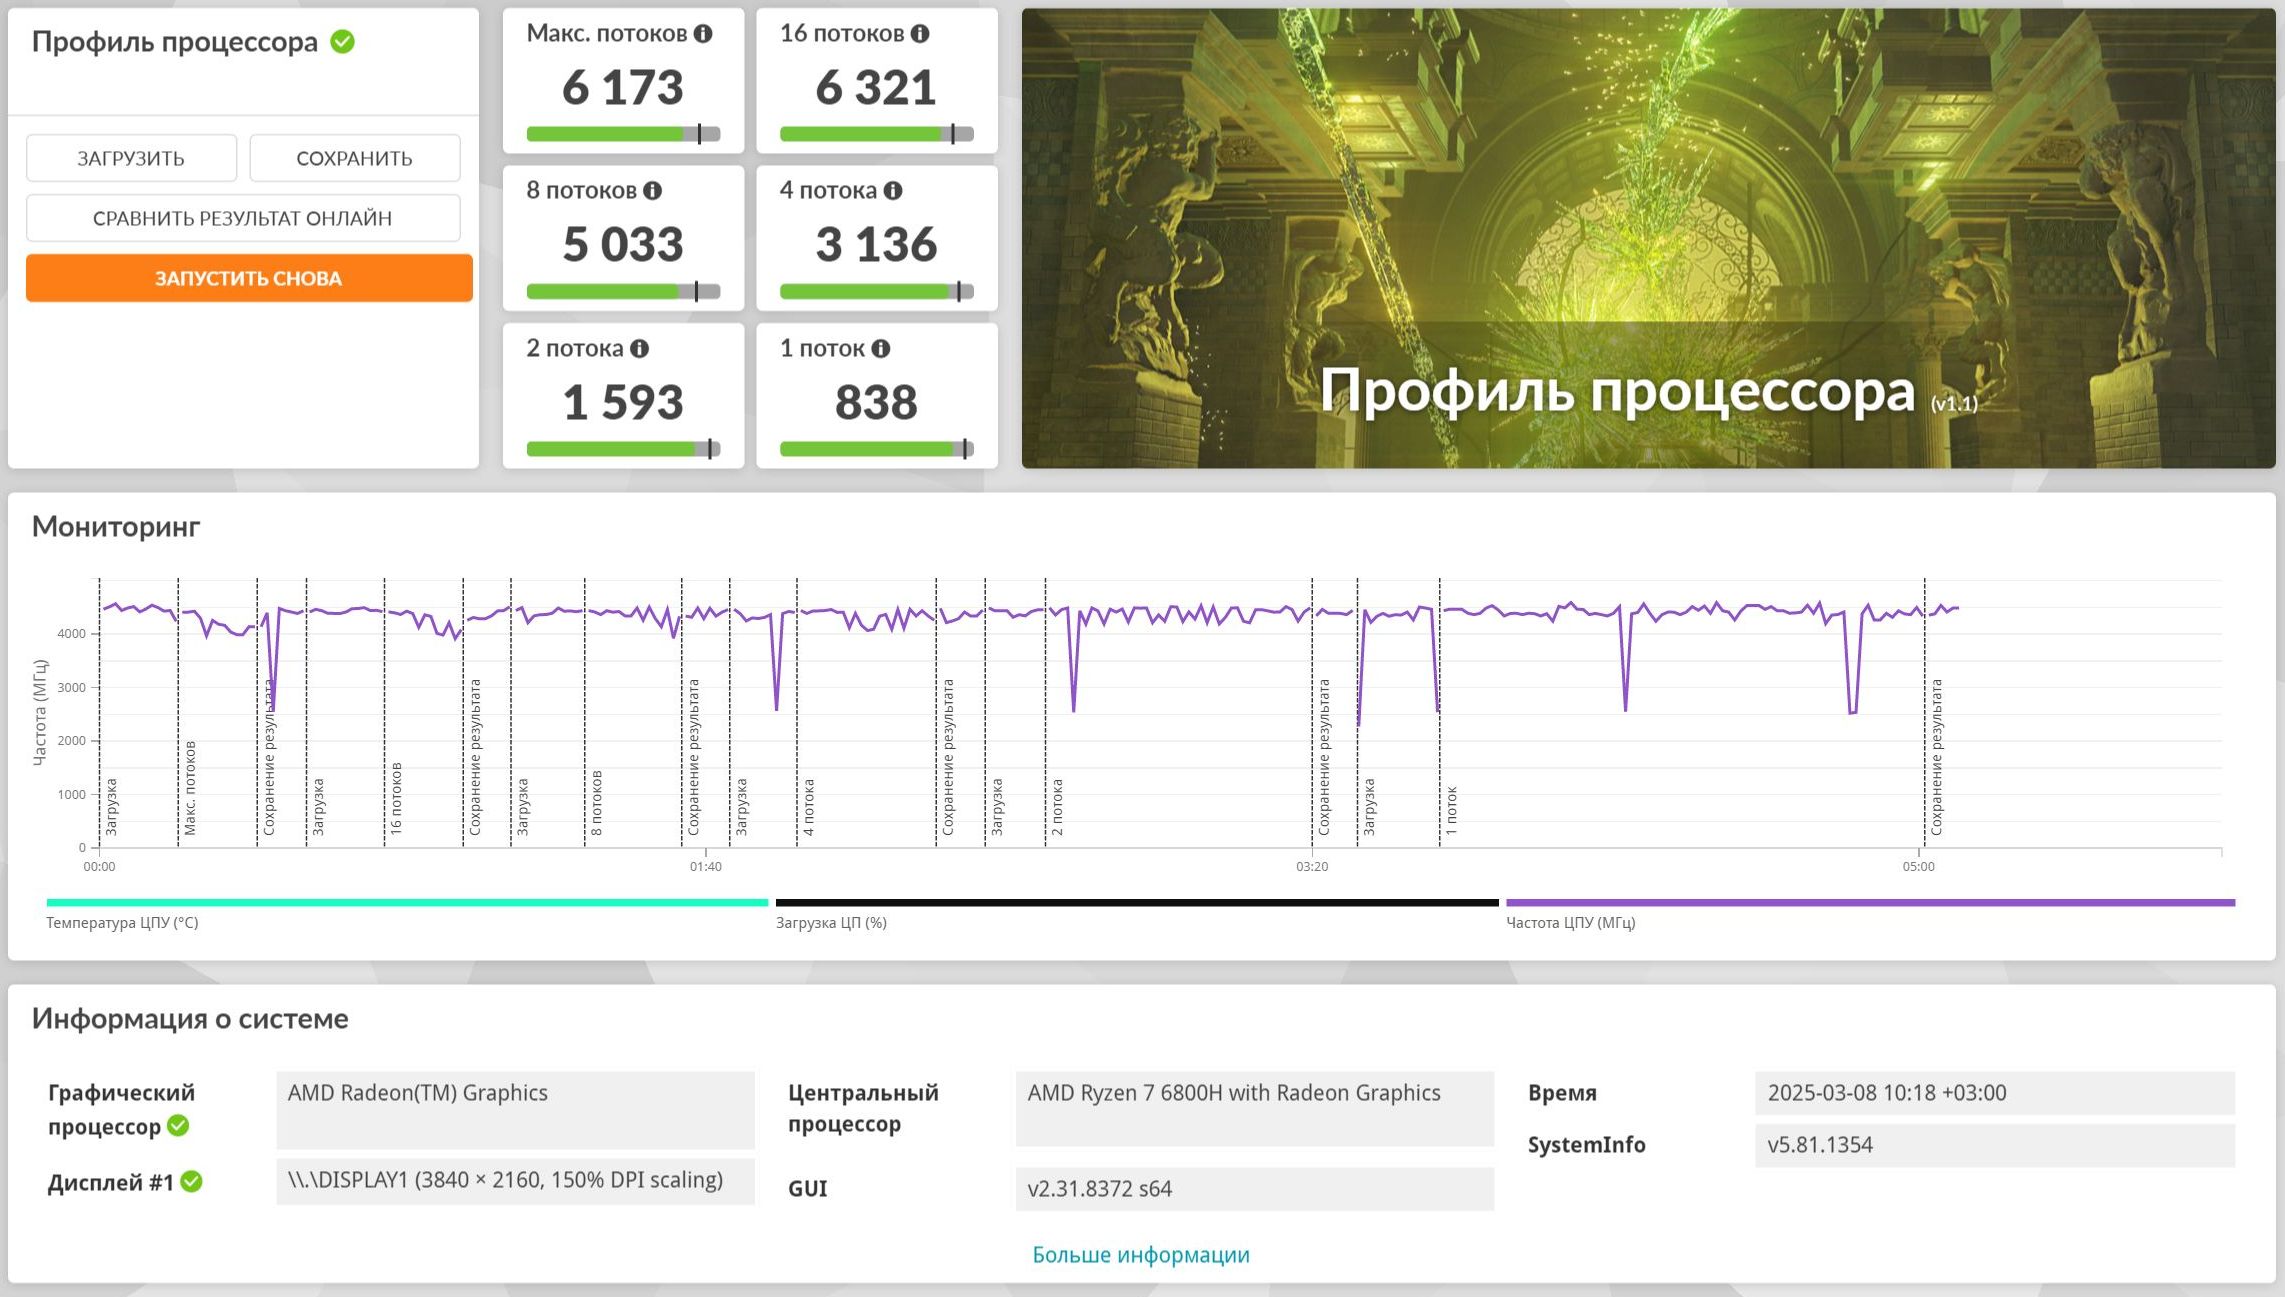Screen dimensions: 2285x1297
Task: Click the info icon next to Макс. потоков
Action: coord(703,34)
